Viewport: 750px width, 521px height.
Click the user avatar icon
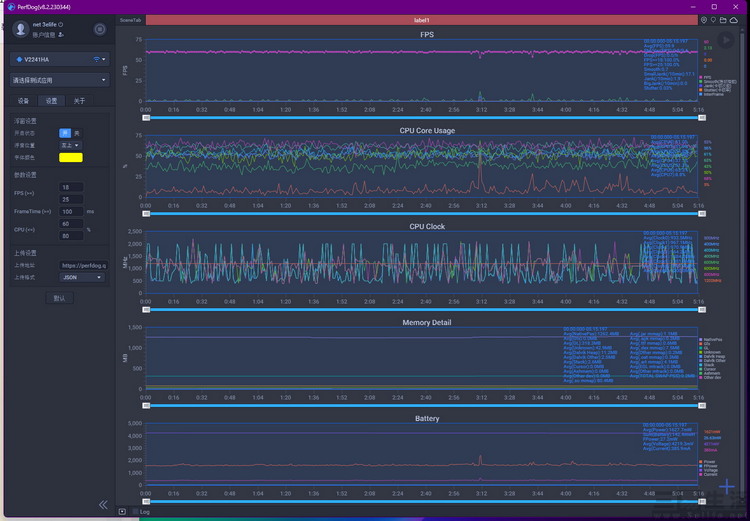tap(21, 29)
